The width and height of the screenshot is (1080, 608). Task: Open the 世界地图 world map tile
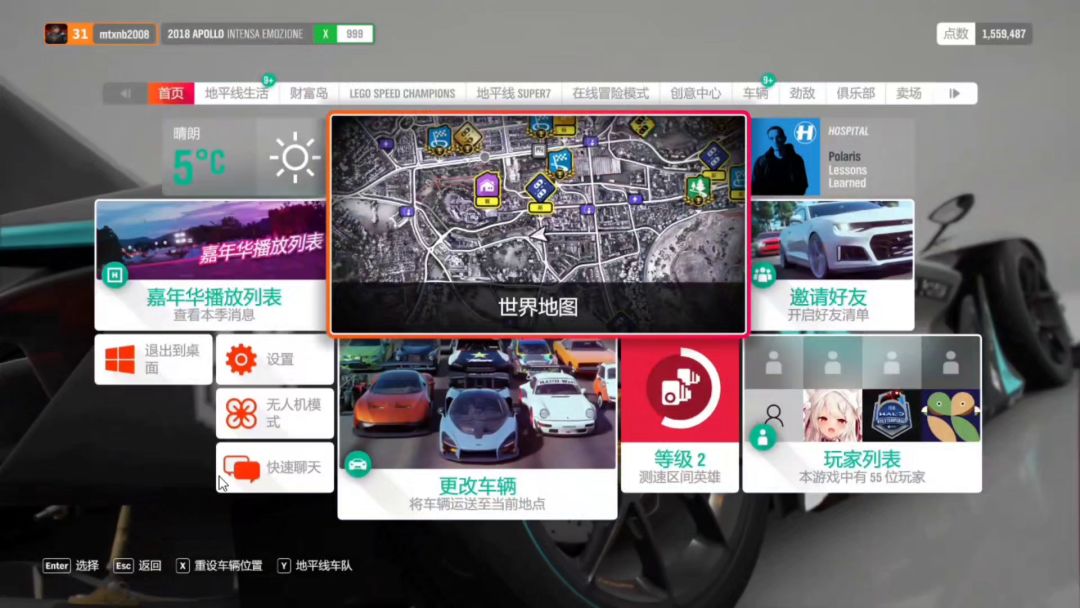[538, 224]
